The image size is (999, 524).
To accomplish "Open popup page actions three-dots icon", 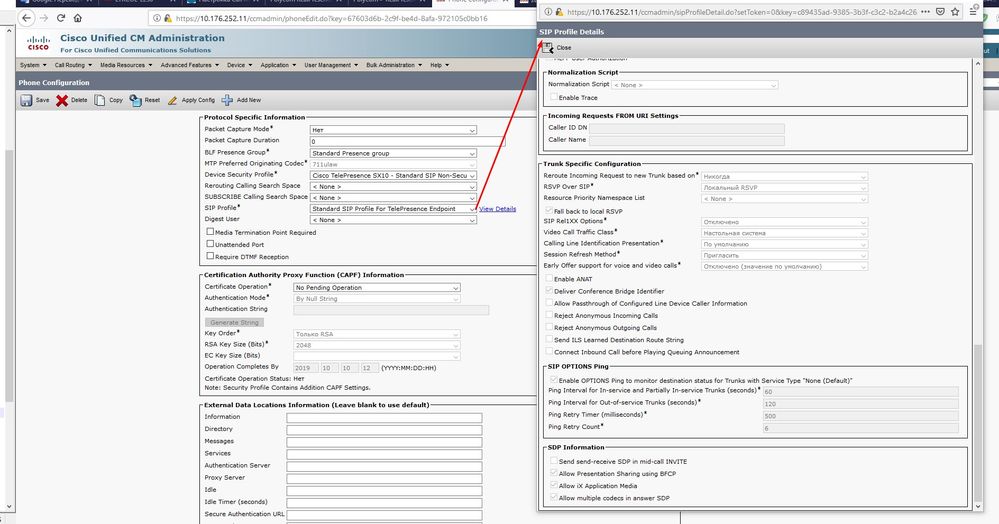I will 925,11.
